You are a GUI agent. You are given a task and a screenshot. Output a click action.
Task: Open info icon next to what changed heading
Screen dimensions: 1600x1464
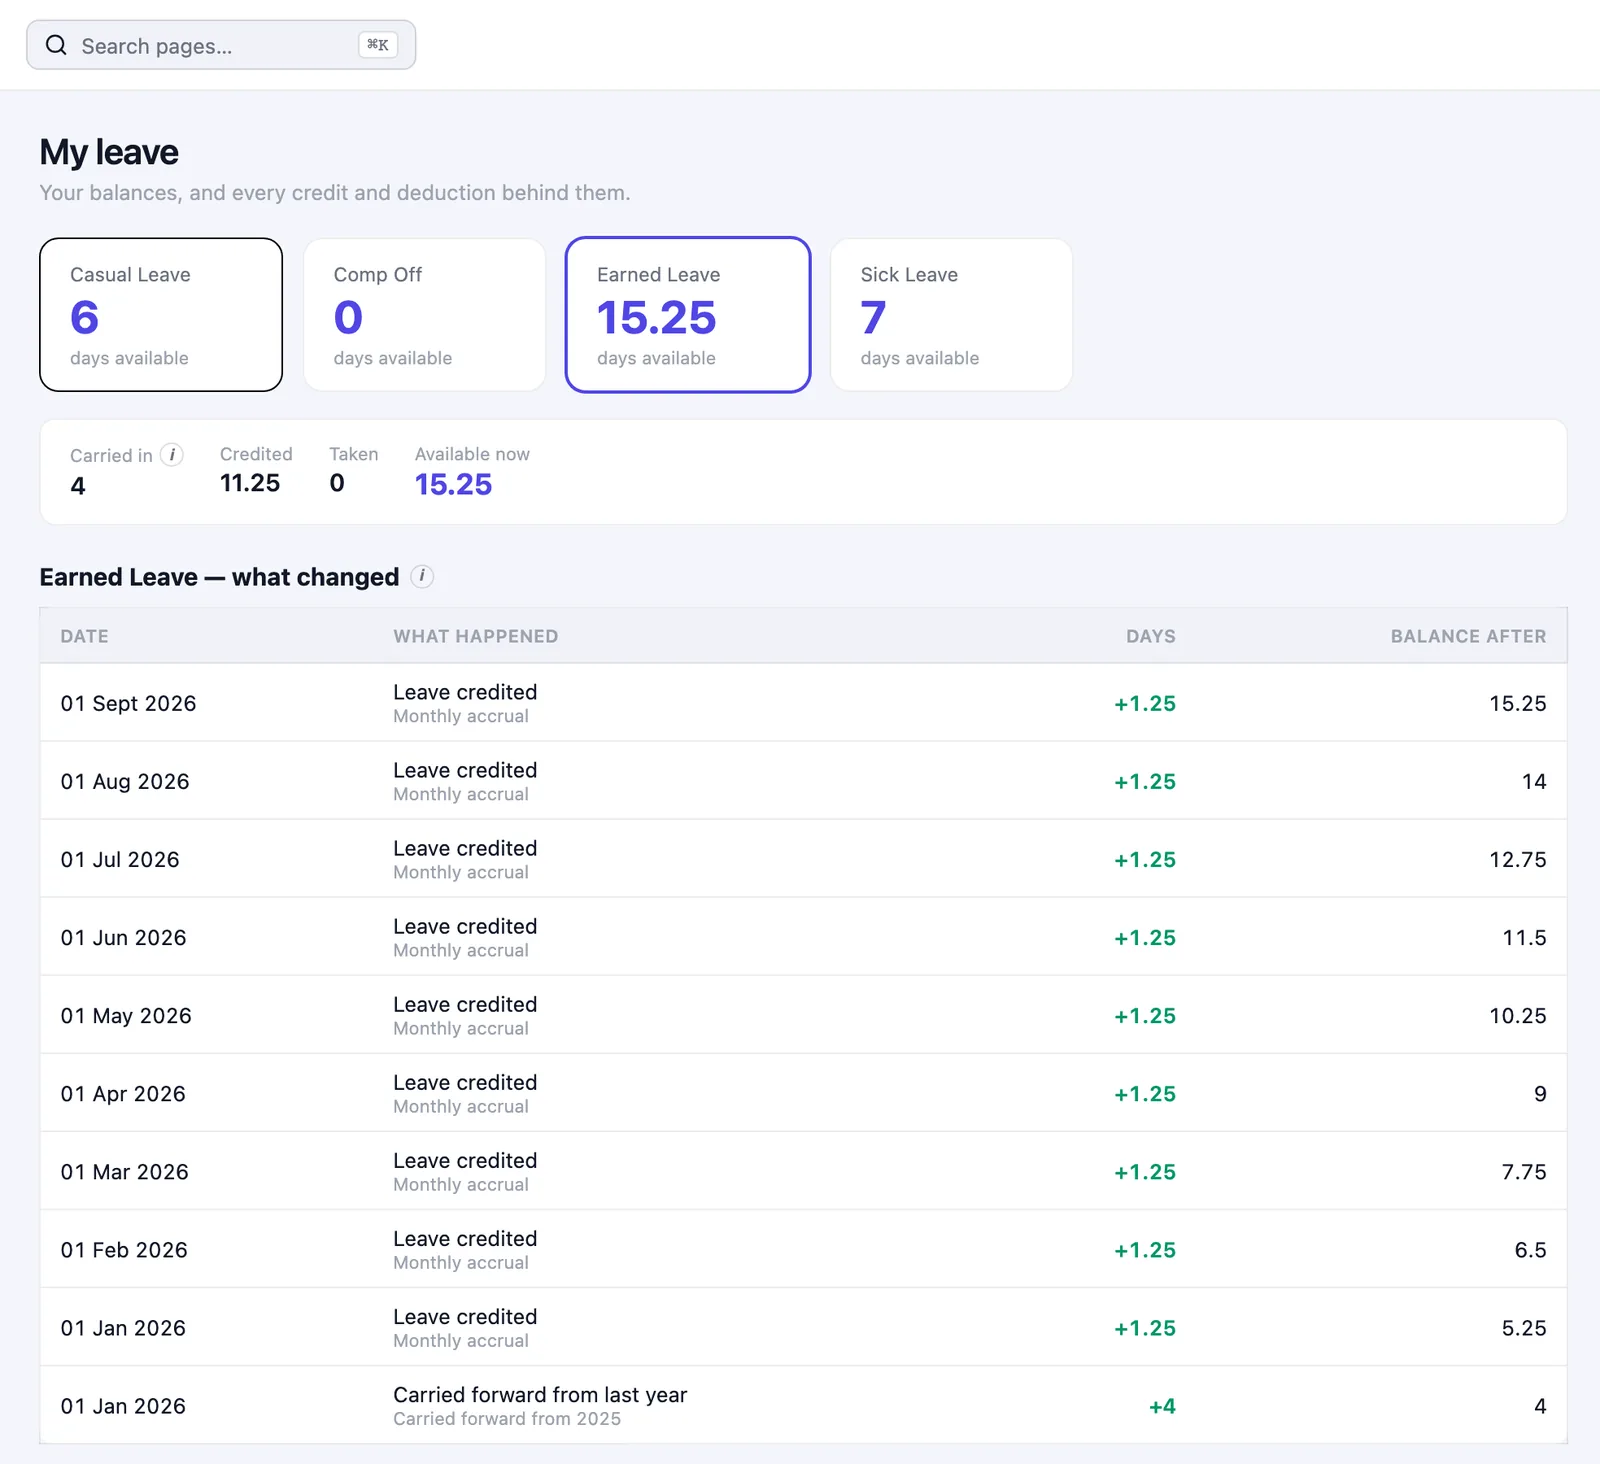(x=422, y=576)
